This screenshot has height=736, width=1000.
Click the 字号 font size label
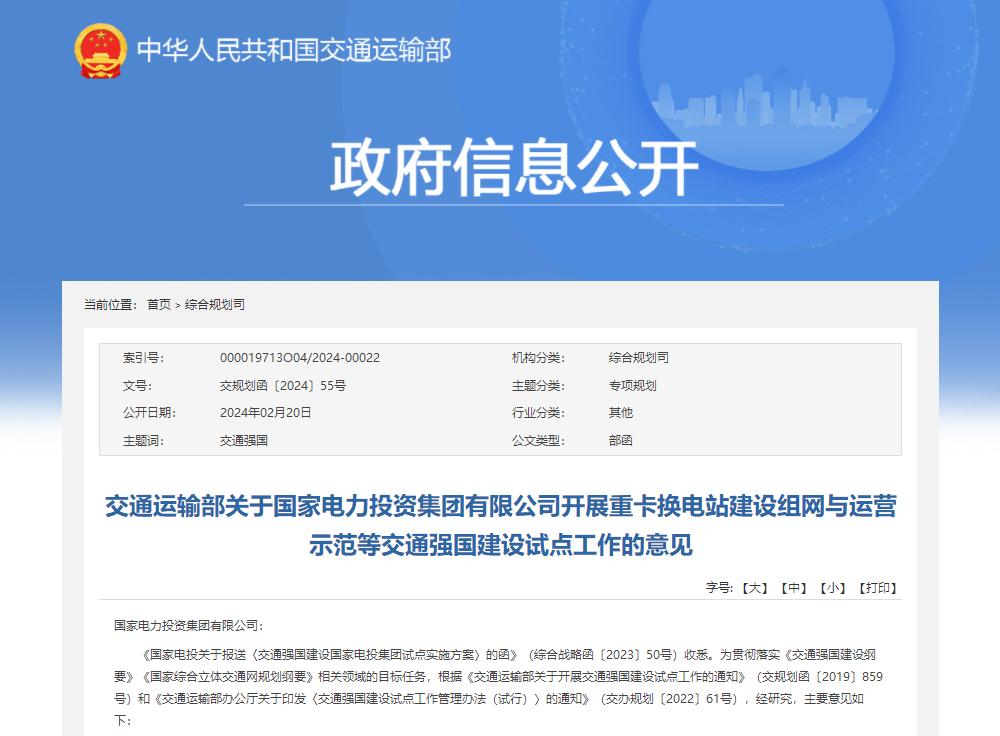[x=719, y=587]
